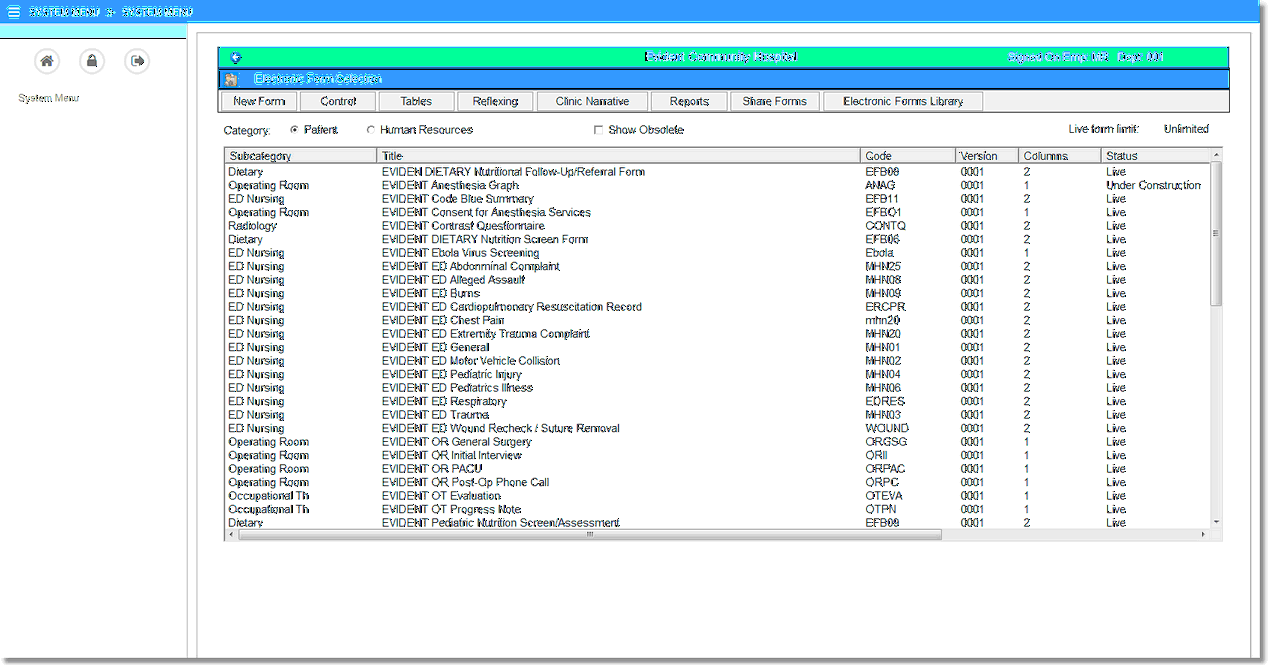Select EVIDENT ED Pediatric Injury

click(x=717, y=374)
